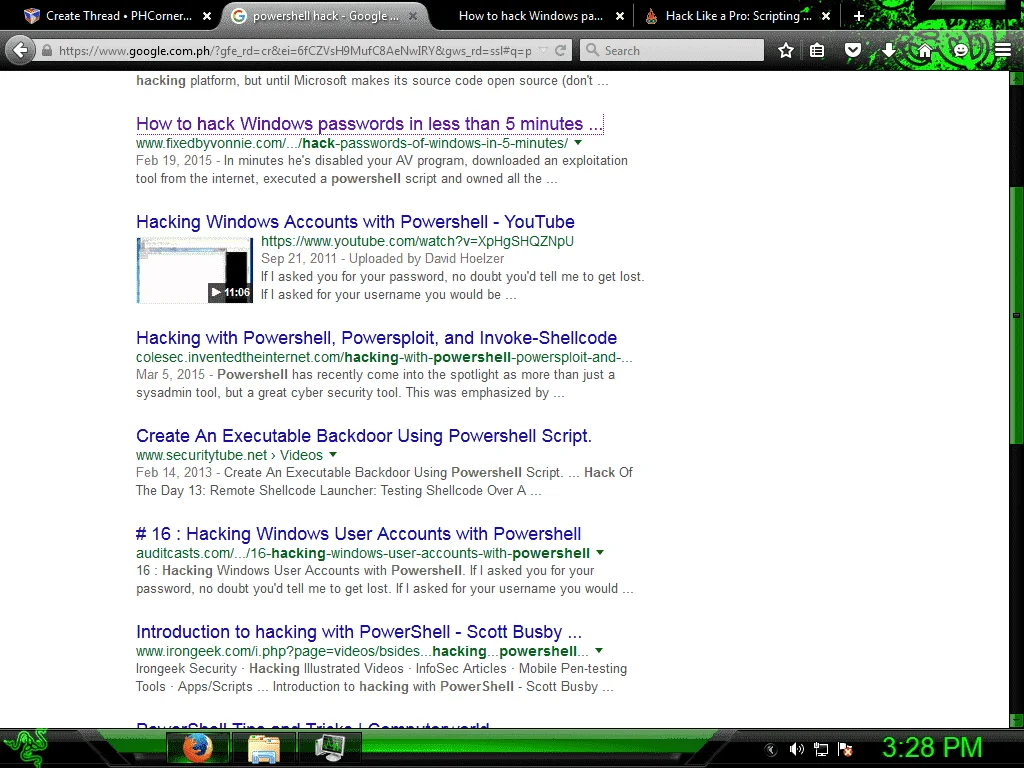1024x768 pixels.
Task: Open the Action Center flag icon
Action: pos(846,749)
